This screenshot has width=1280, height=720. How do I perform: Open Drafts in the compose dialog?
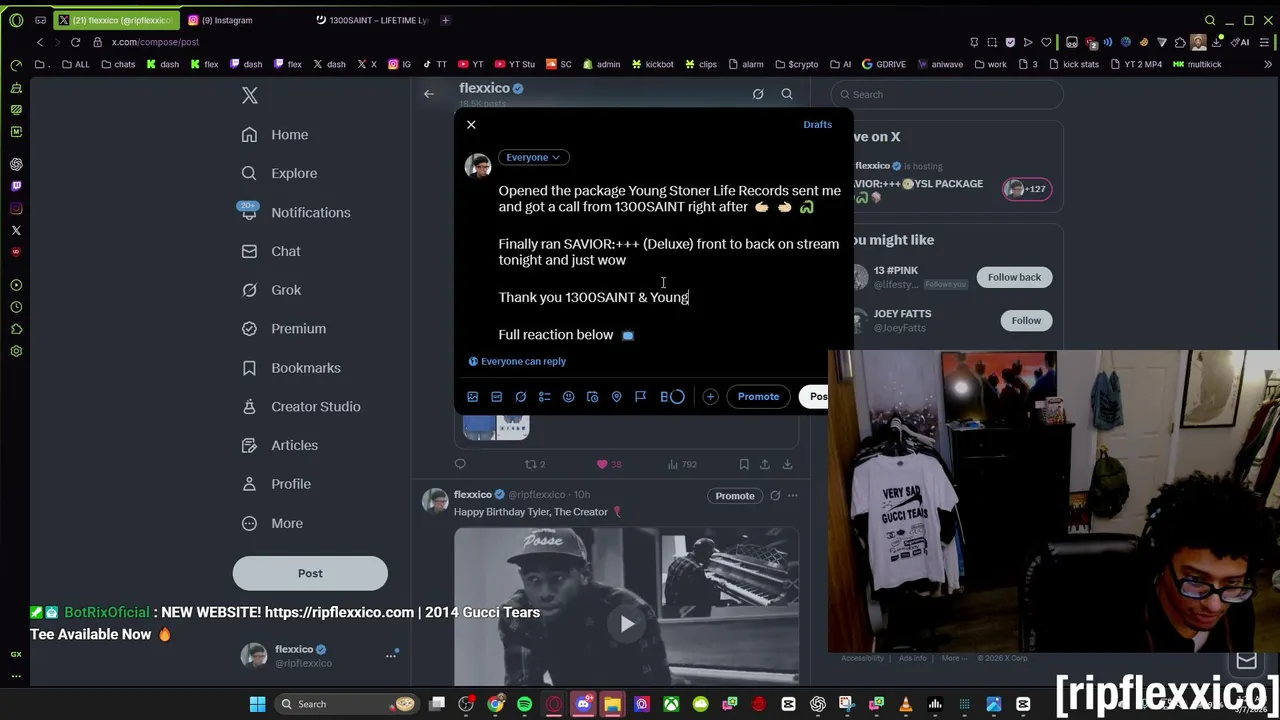coord(817,125)
